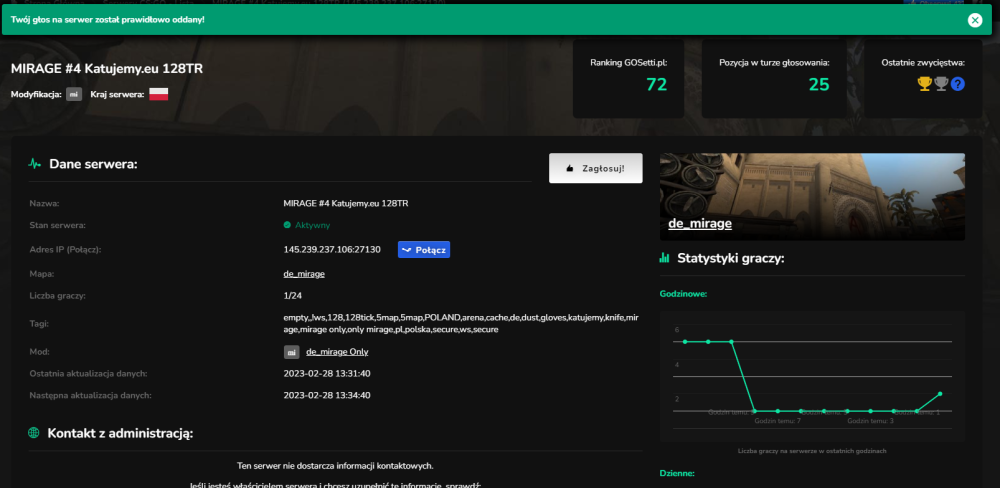This screenshot has height=488, width=1000.
Task: Click the pulse icon beside Dane serwera
Action: coord(35,164)
